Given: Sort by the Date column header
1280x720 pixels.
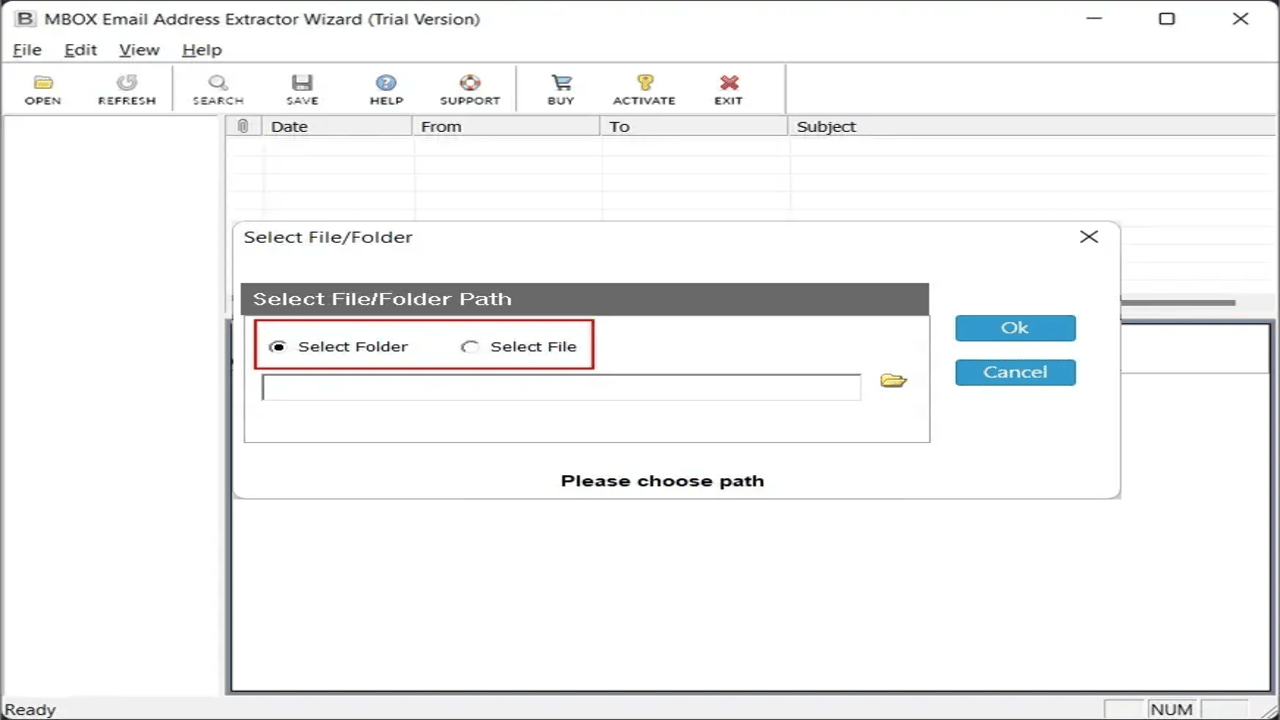Looking at the screenshot, I should click(336, 126).
